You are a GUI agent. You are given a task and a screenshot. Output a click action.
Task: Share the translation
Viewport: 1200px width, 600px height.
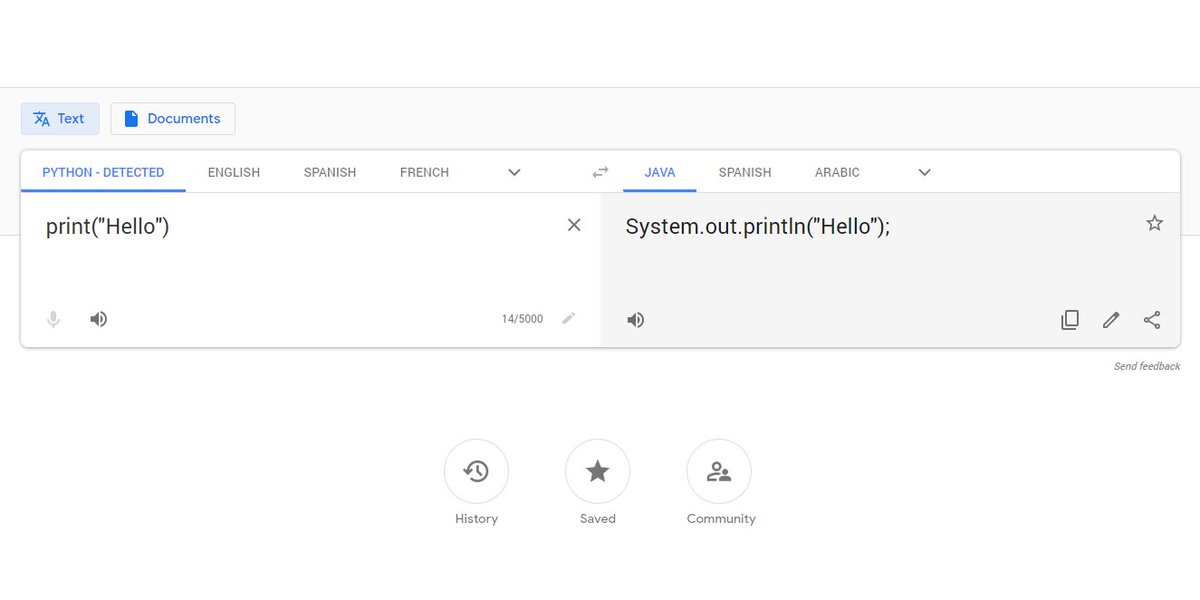1152,320
